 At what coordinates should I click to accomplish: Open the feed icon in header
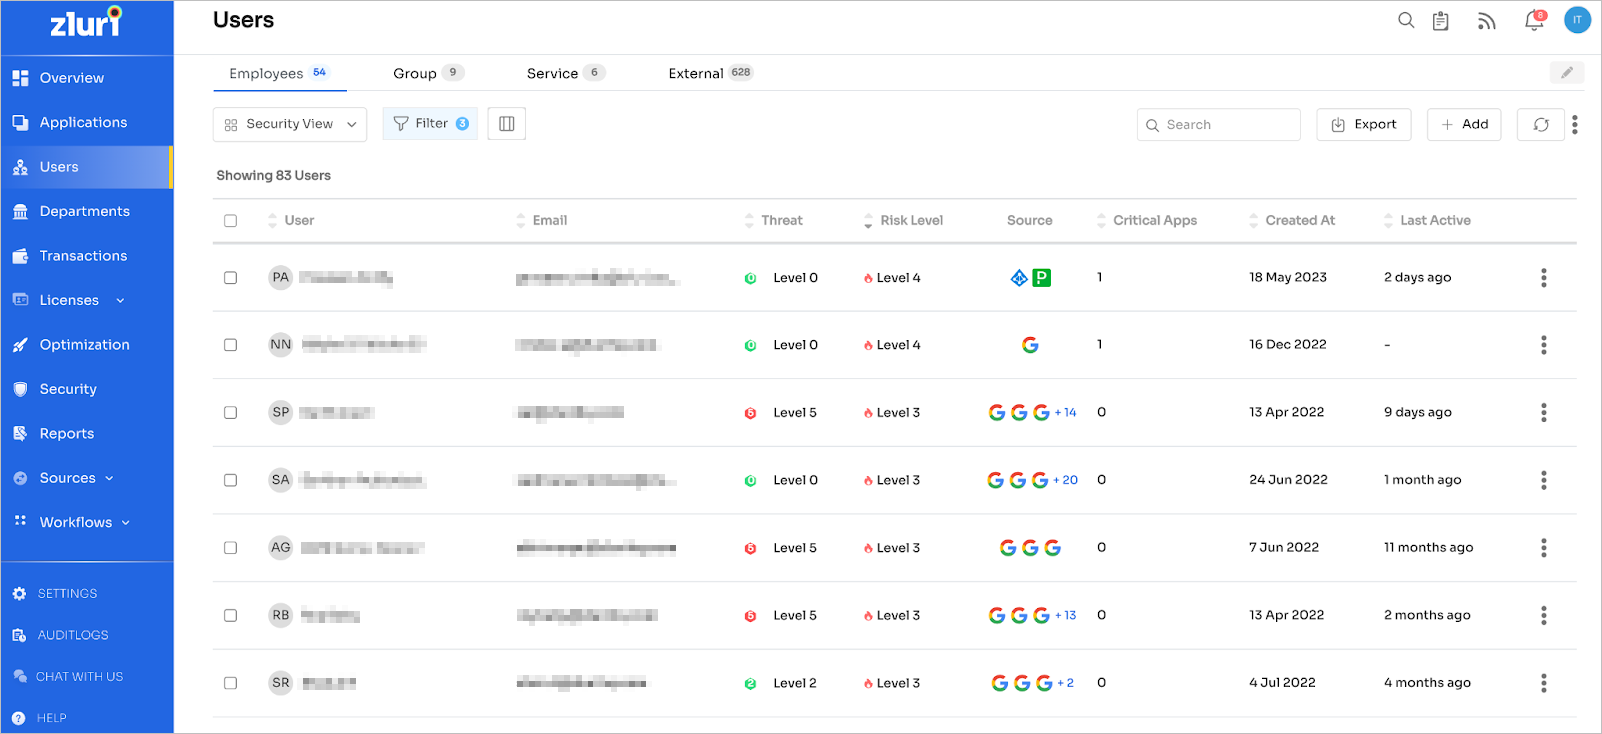click(x=1487, y=21)
